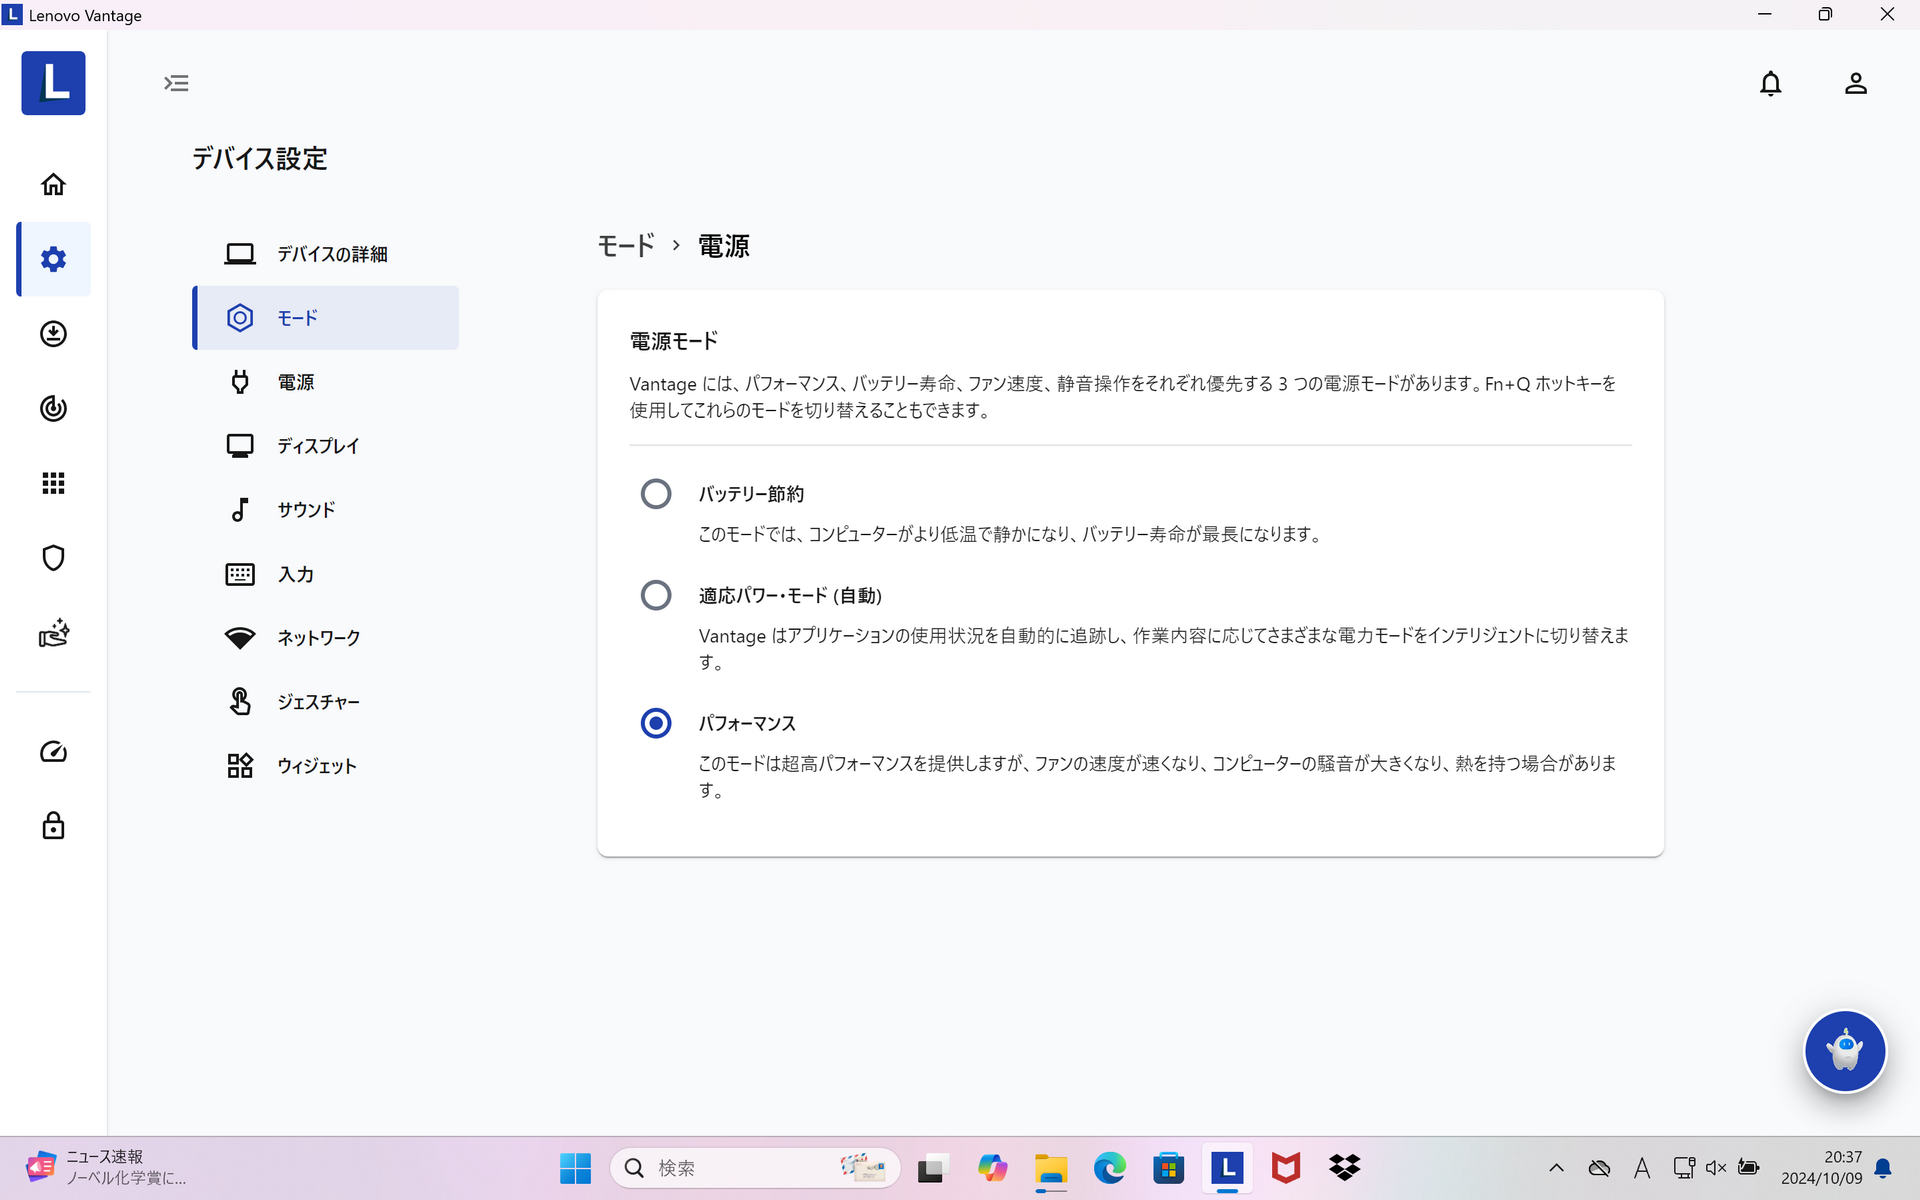Viewport: 1920px width, 1200px height.
Task: Click 電源 breadcrumb heading
Action: click(724, 246)
